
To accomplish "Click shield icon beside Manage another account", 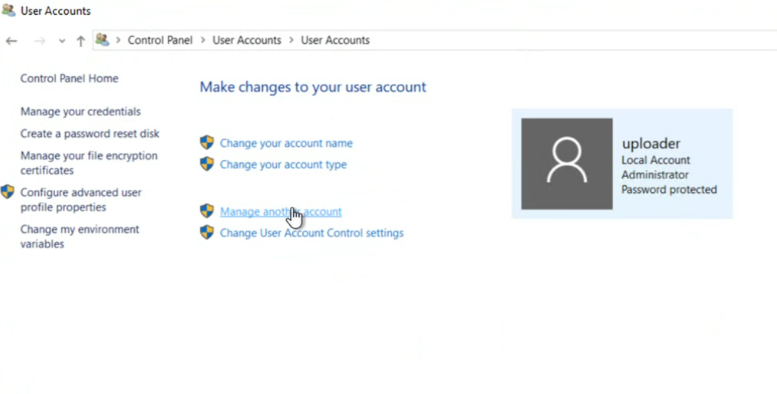I will click(x=207, y=211).
